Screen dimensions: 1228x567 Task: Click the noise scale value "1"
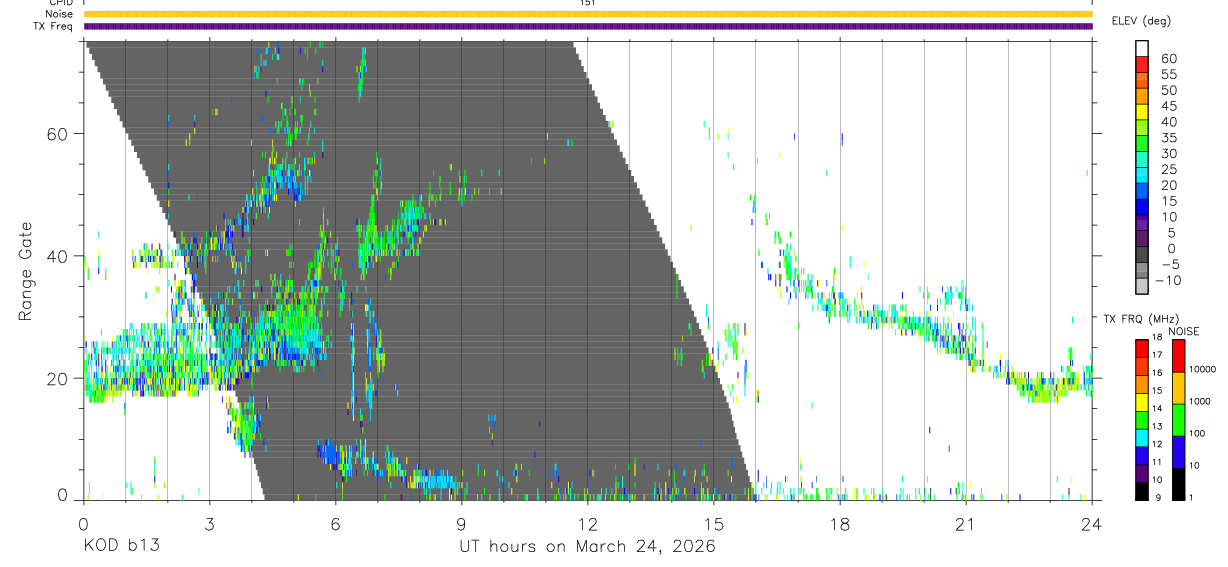pos(1191,497)
